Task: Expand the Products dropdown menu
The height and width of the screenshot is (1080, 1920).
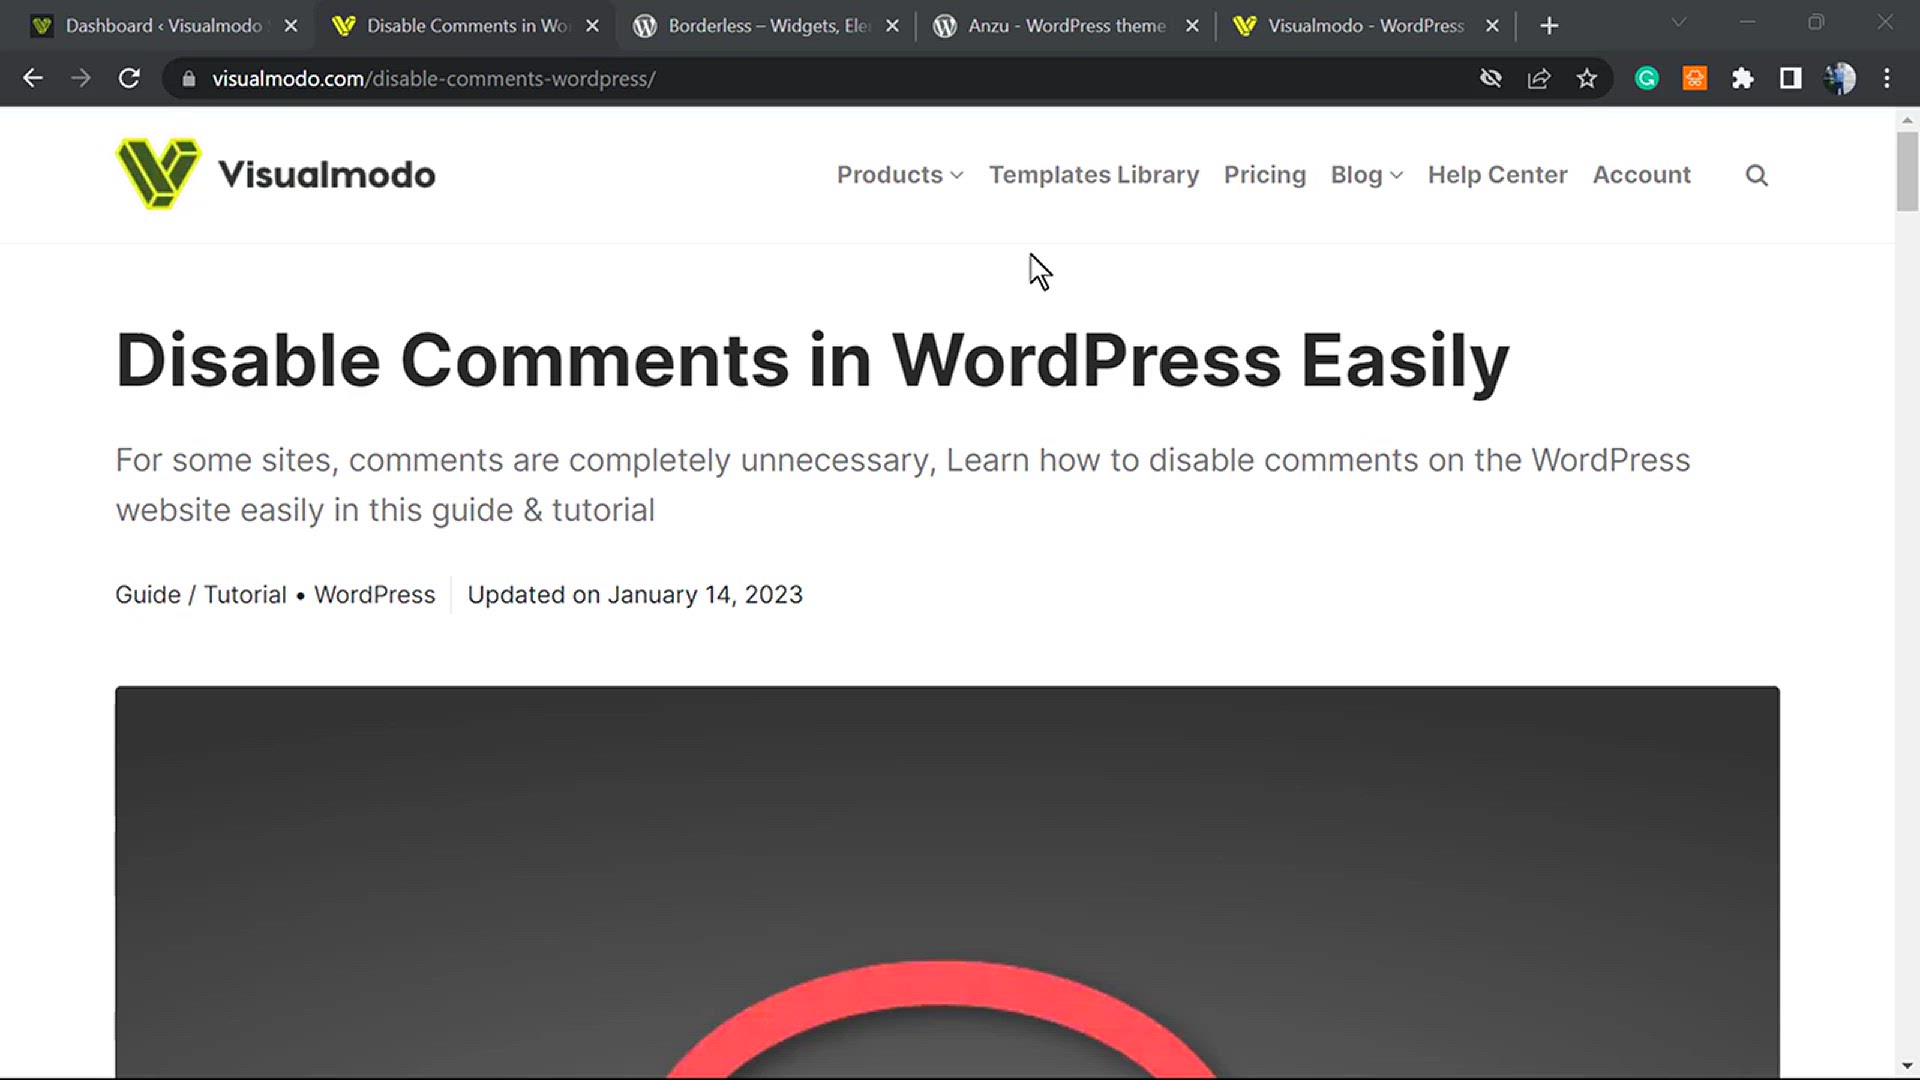Action: tap(900, 175)
